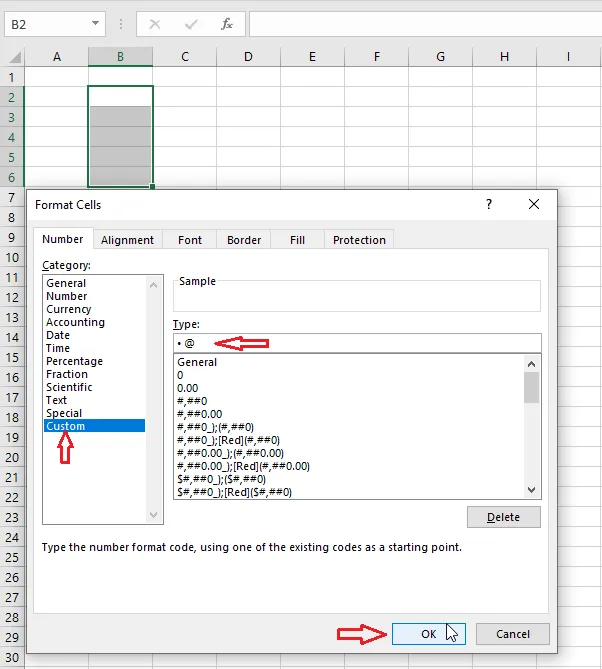This screenshot has height=669, width=602.
Task: Choose format #,##0_);[Red](#,##0)
Action: pos(228,440)
